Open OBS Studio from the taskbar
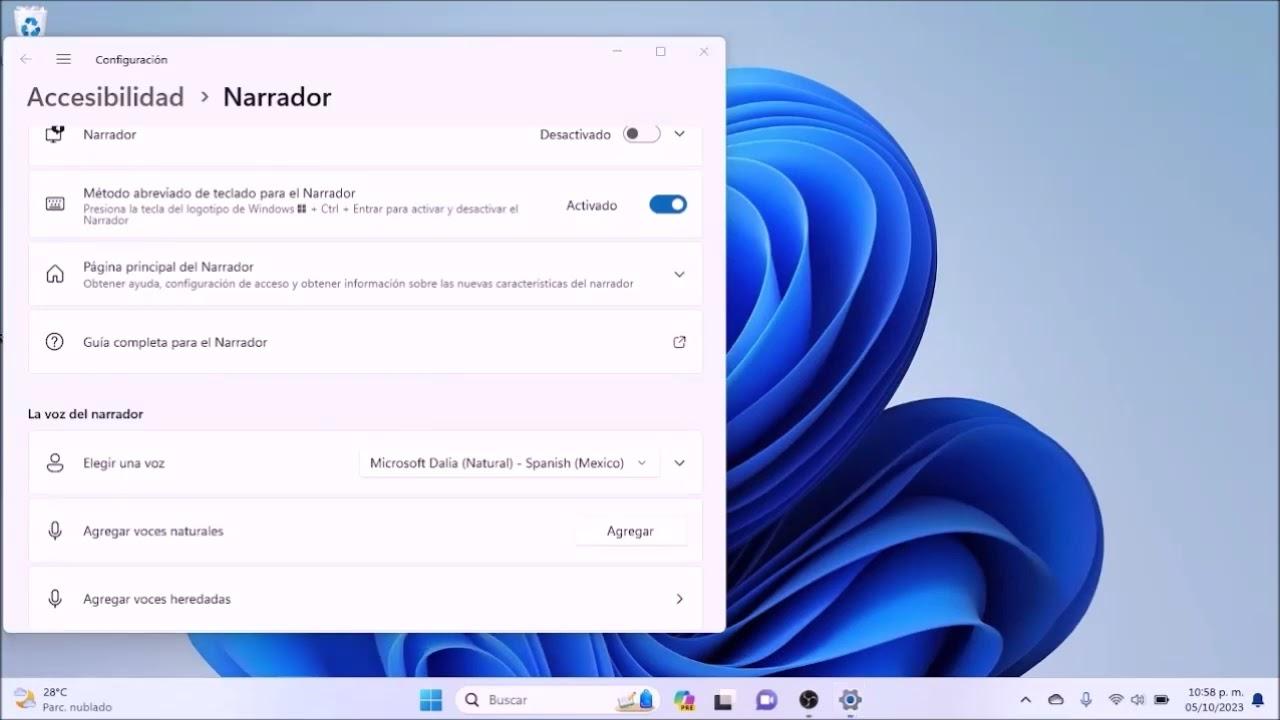Viewport: 1280px width, 720px height. pyautogui.click(x=810, y=700)
